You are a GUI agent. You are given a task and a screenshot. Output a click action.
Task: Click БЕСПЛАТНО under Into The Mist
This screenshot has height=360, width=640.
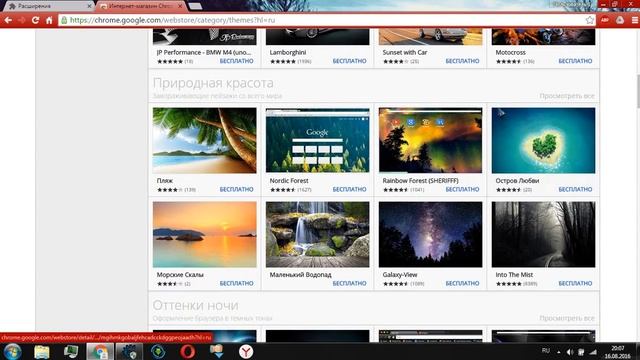(575, 283)
